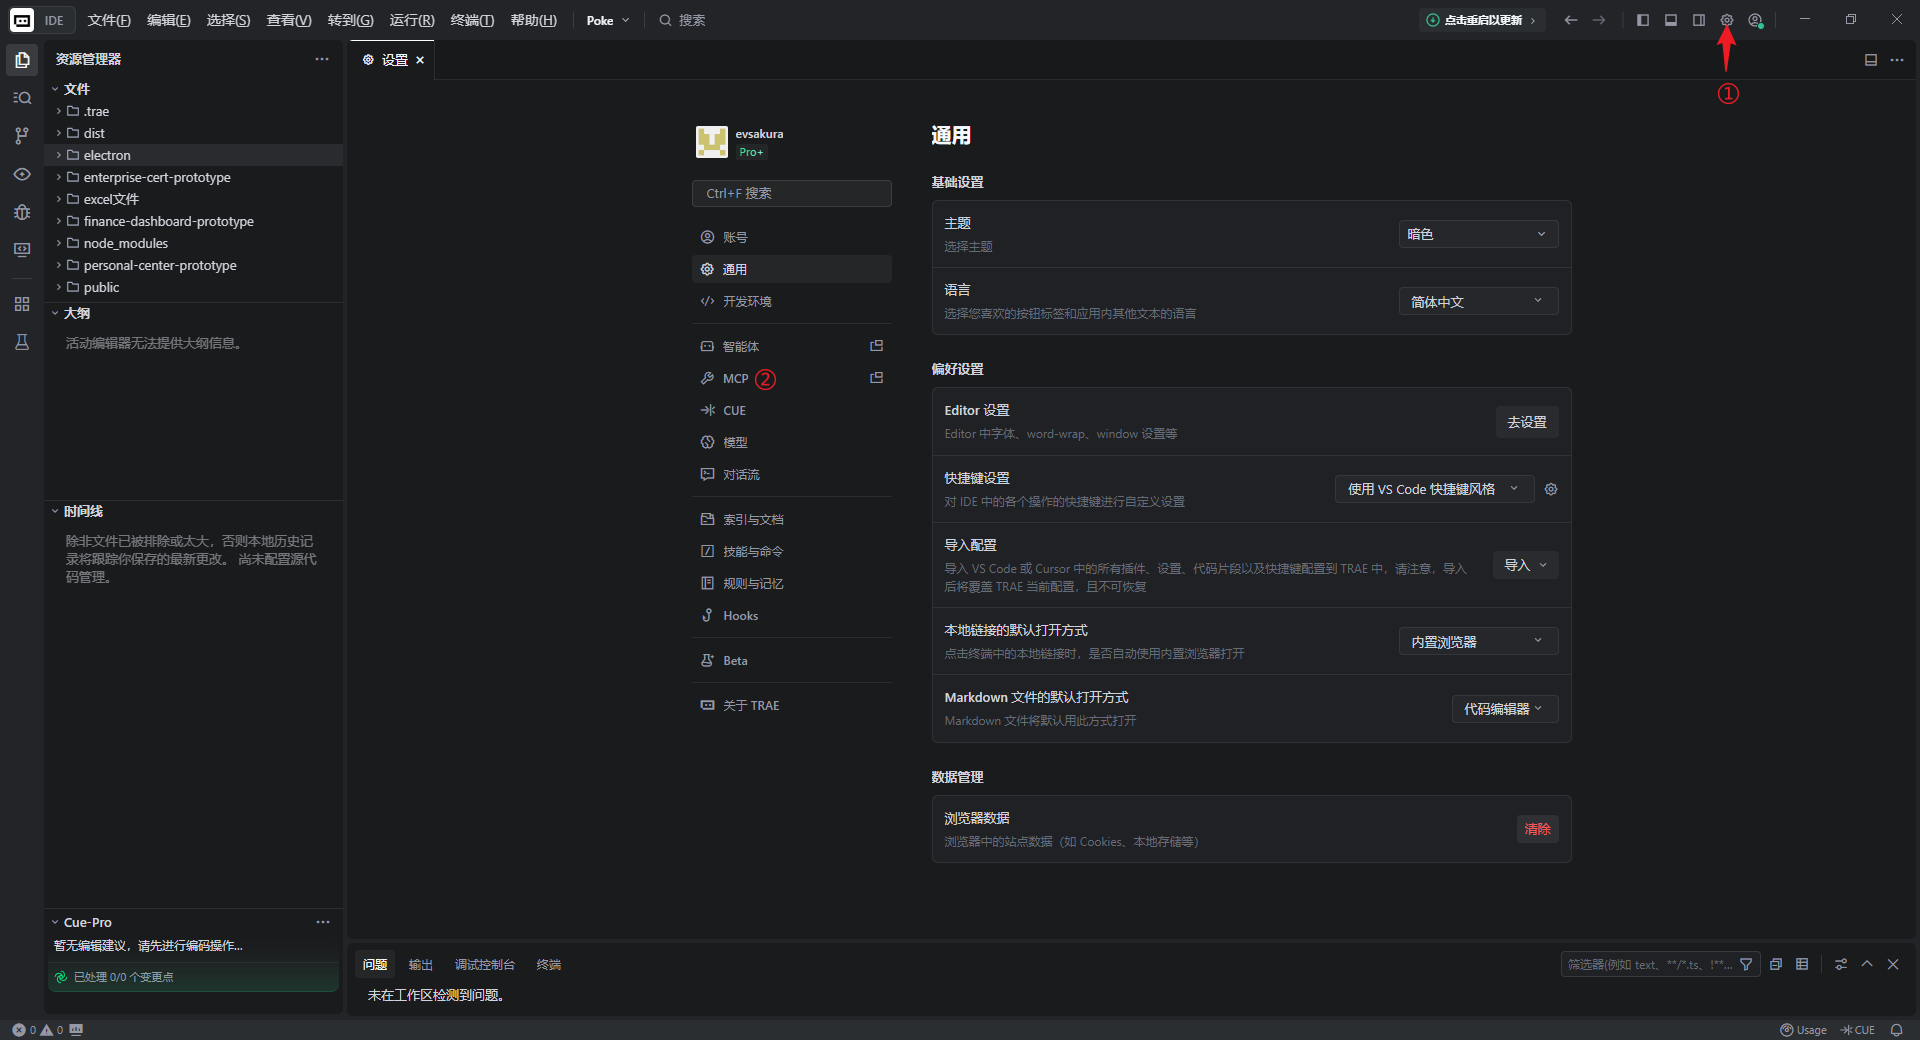Navigate forward with the right arrow
1920x1040 pixels.
point(1599,20)
